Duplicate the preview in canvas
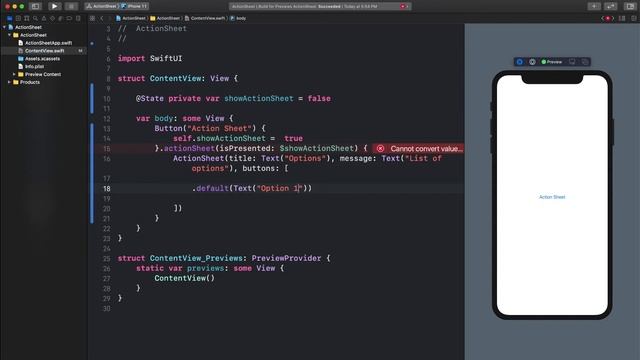Screen dimensions: 640x360 [585, 62]
